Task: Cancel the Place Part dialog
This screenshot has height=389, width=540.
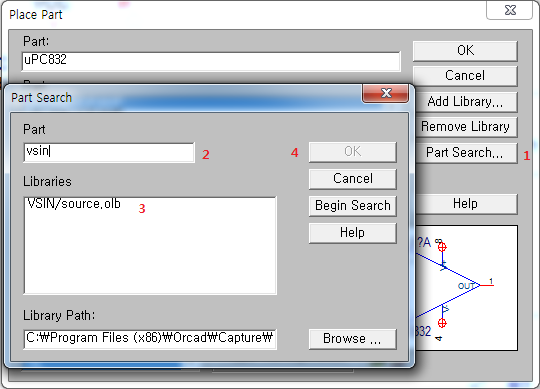Action: [x=465, y=76]
